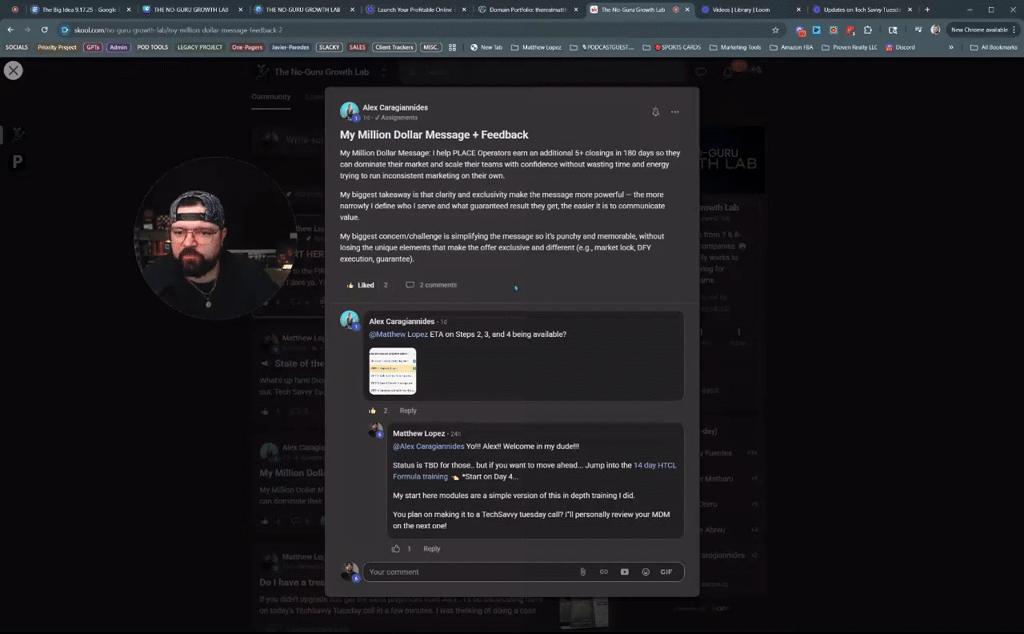Close The No Guru Growth Lab active tab

(687, 10)
